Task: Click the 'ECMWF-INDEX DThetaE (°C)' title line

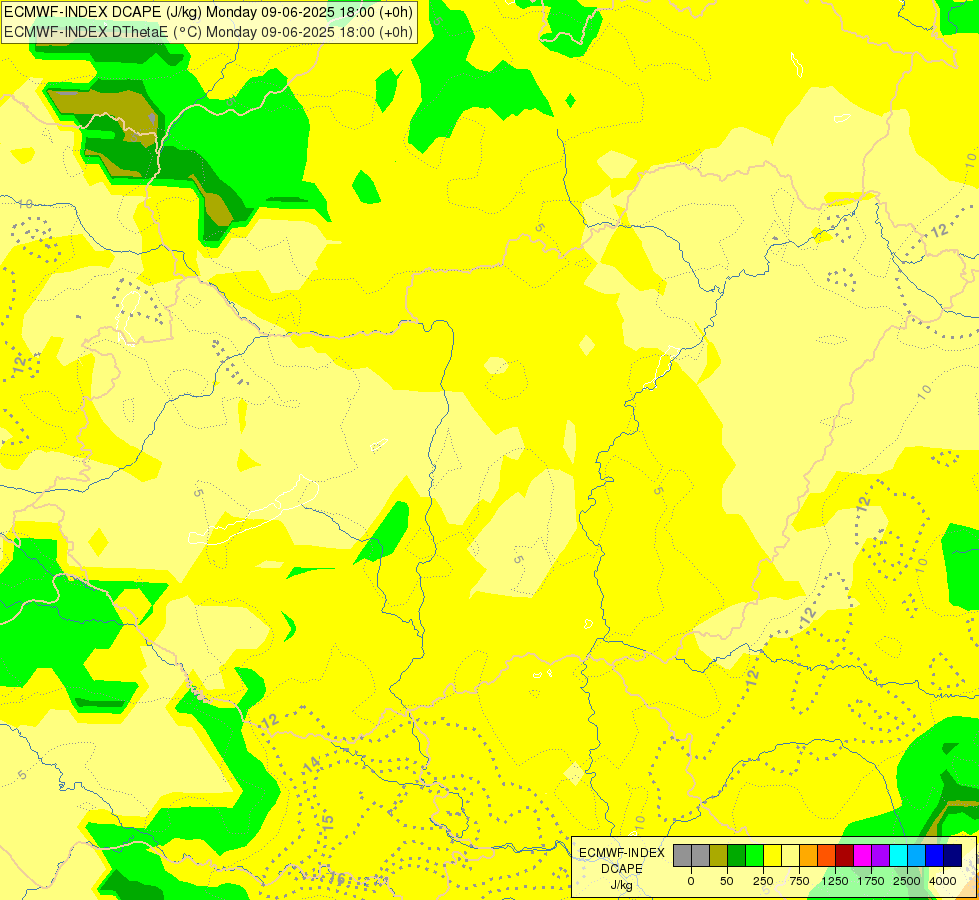Action: [208, 32]
